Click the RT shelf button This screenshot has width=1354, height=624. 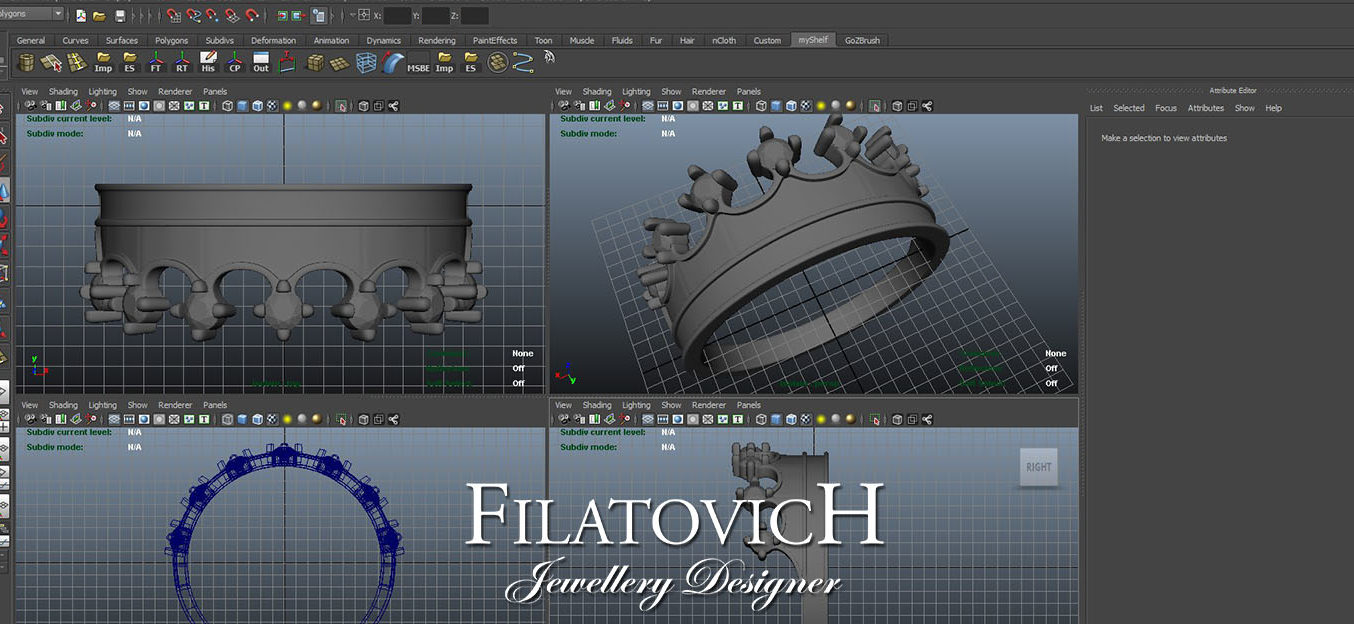(182, 62)
